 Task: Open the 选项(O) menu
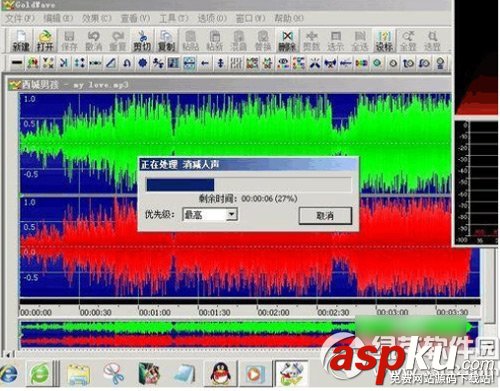point(212,18)
